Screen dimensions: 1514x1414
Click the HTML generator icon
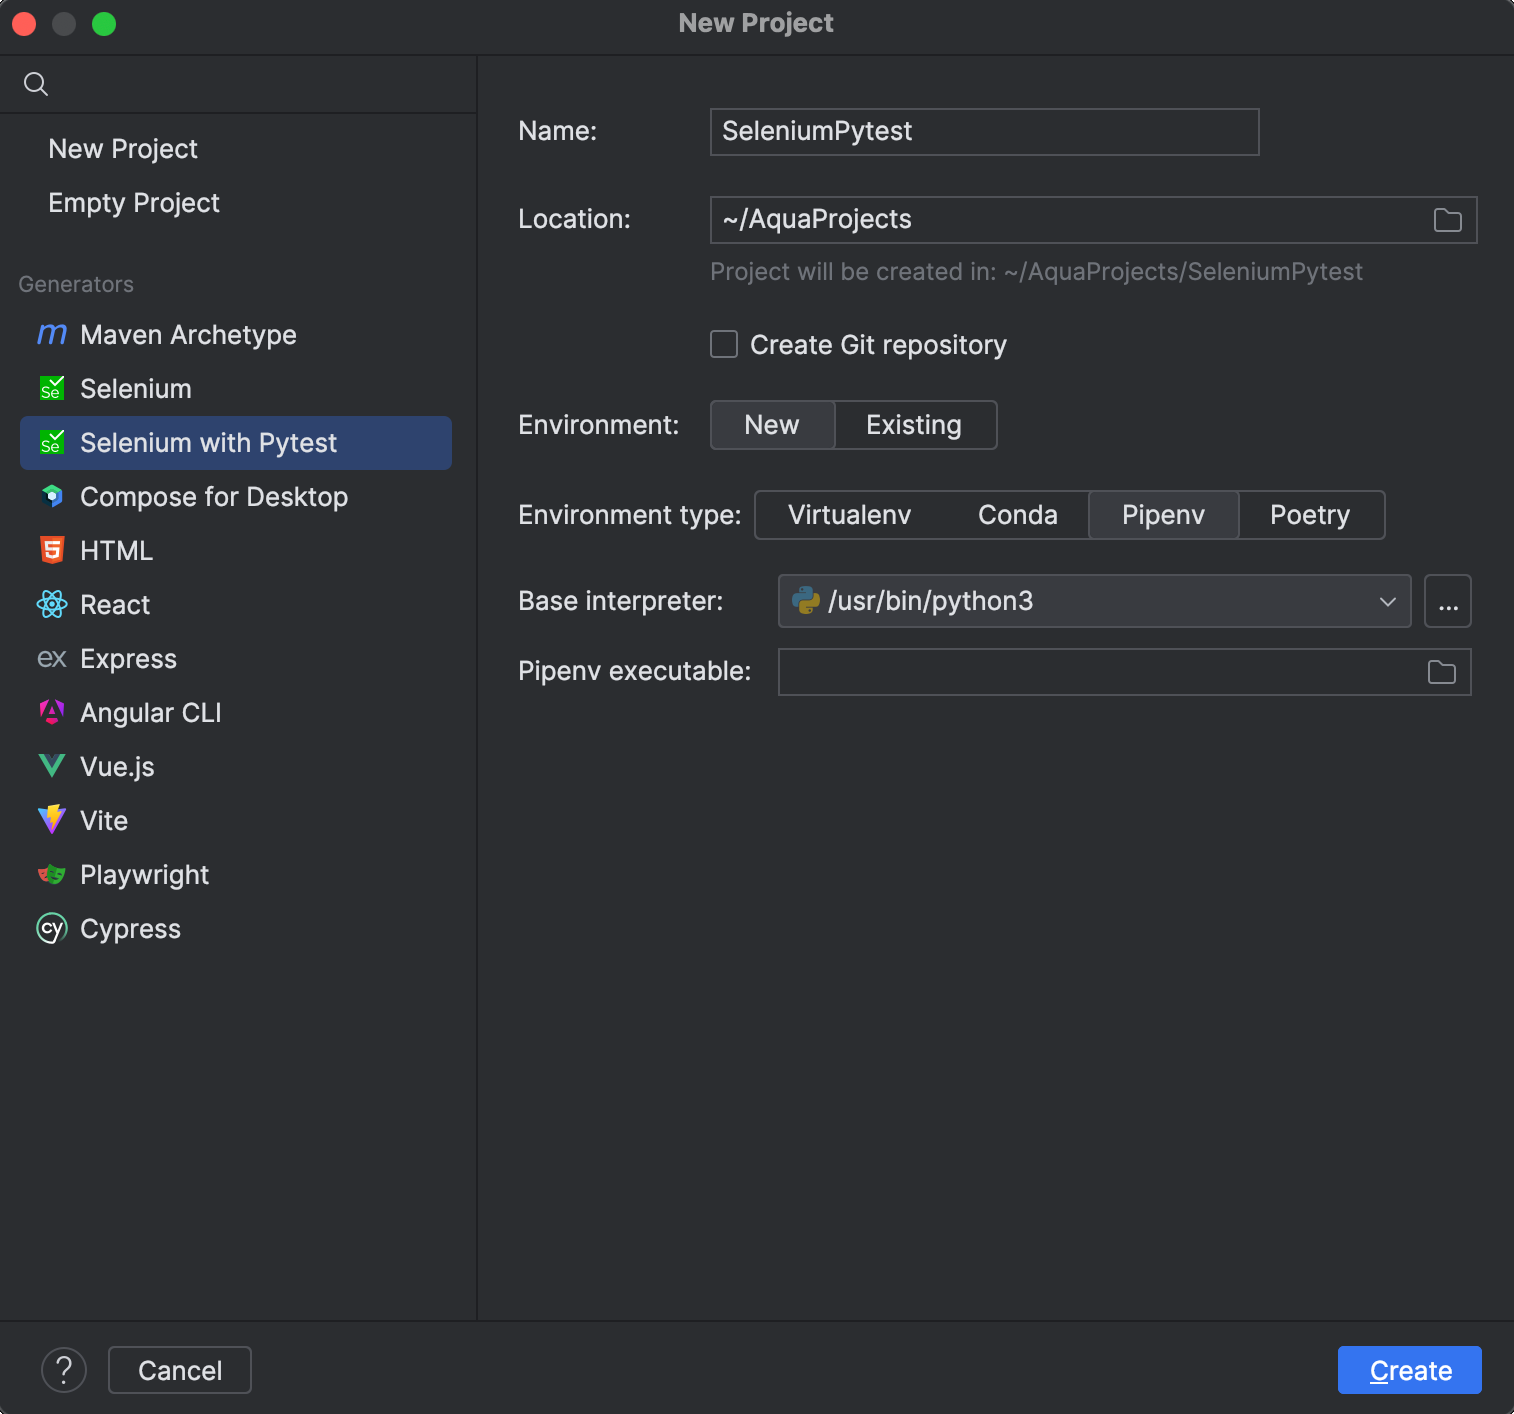[x=51, y=550]
